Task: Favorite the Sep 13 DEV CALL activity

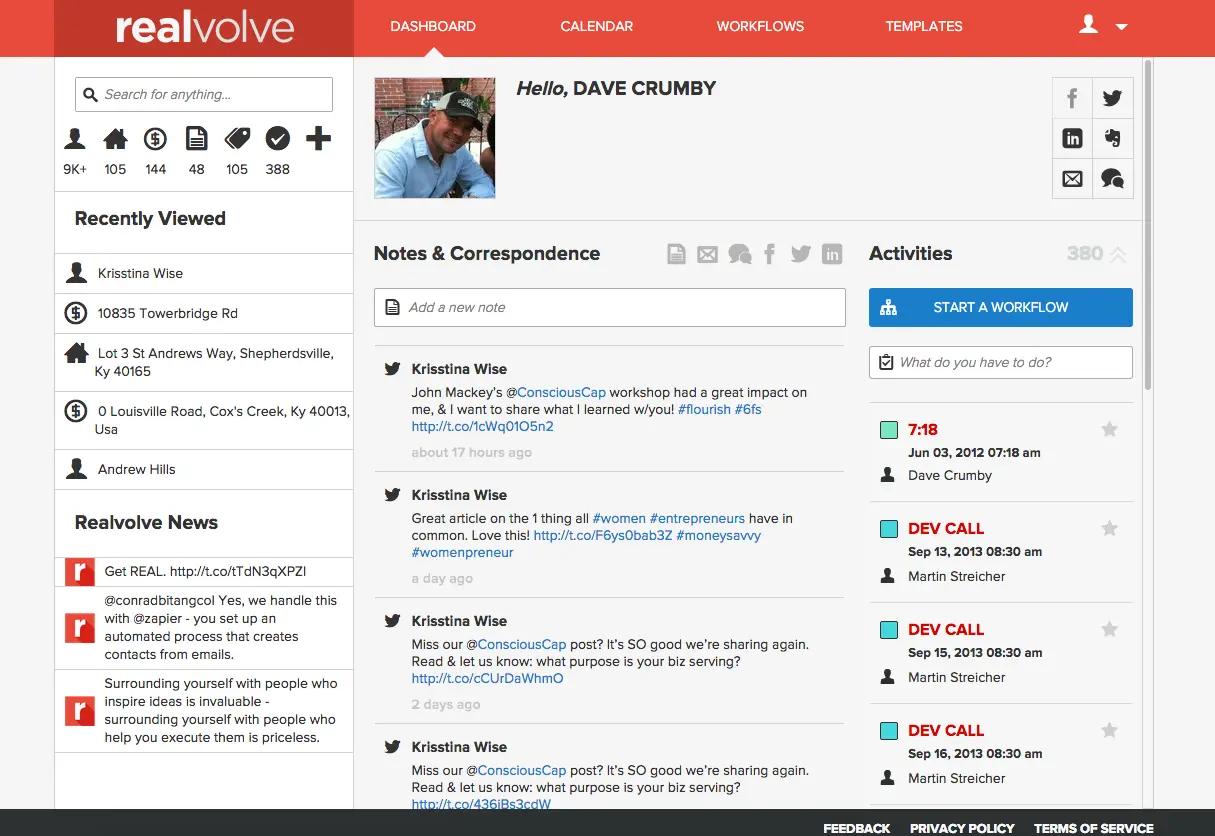Action: [x=1109, y=528]
